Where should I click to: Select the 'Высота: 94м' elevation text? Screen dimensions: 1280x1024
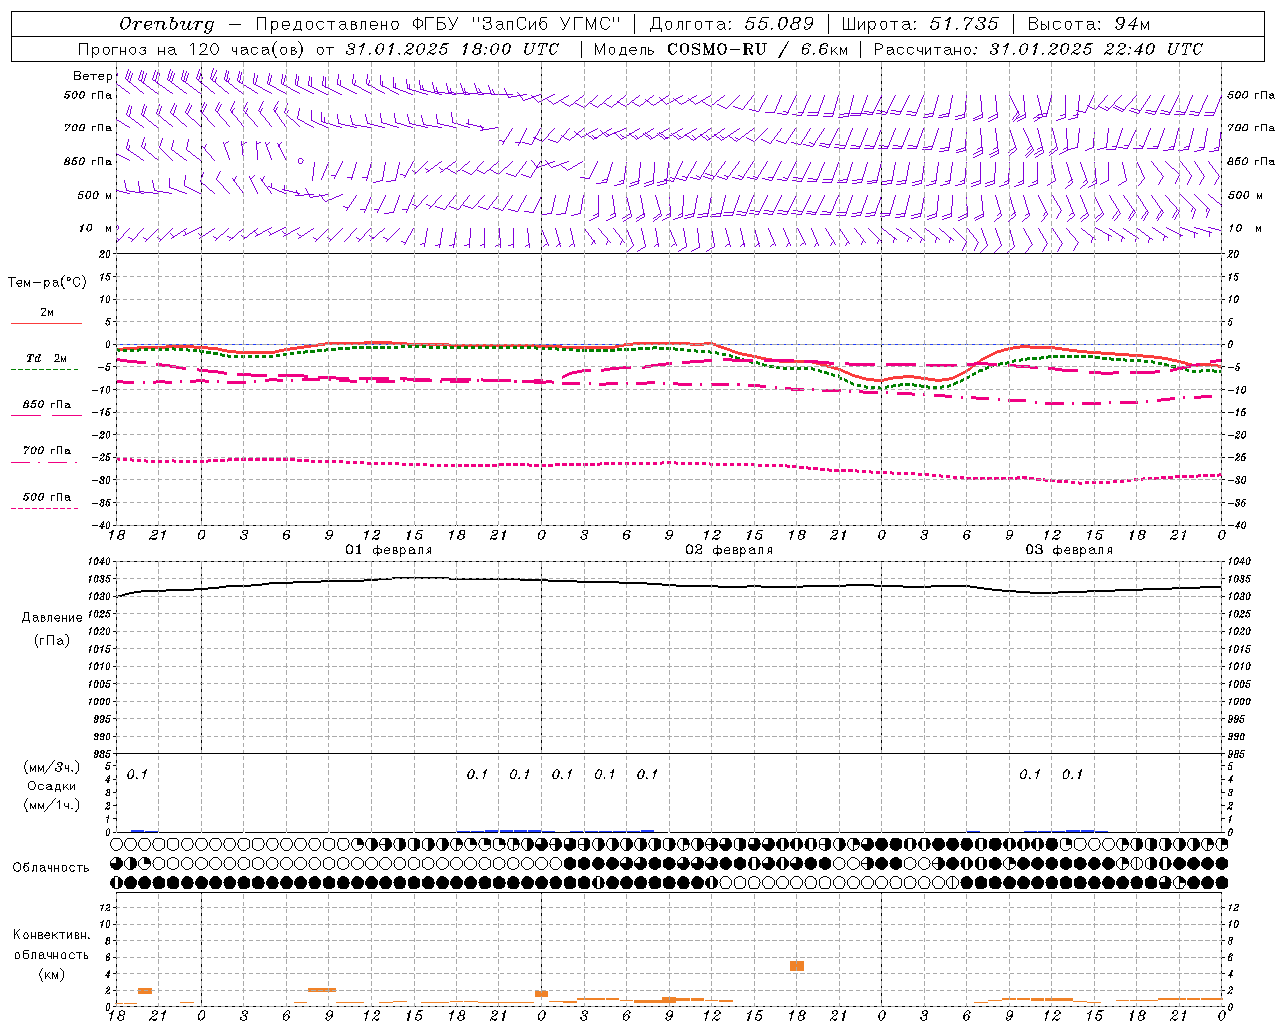(1089, 24)
